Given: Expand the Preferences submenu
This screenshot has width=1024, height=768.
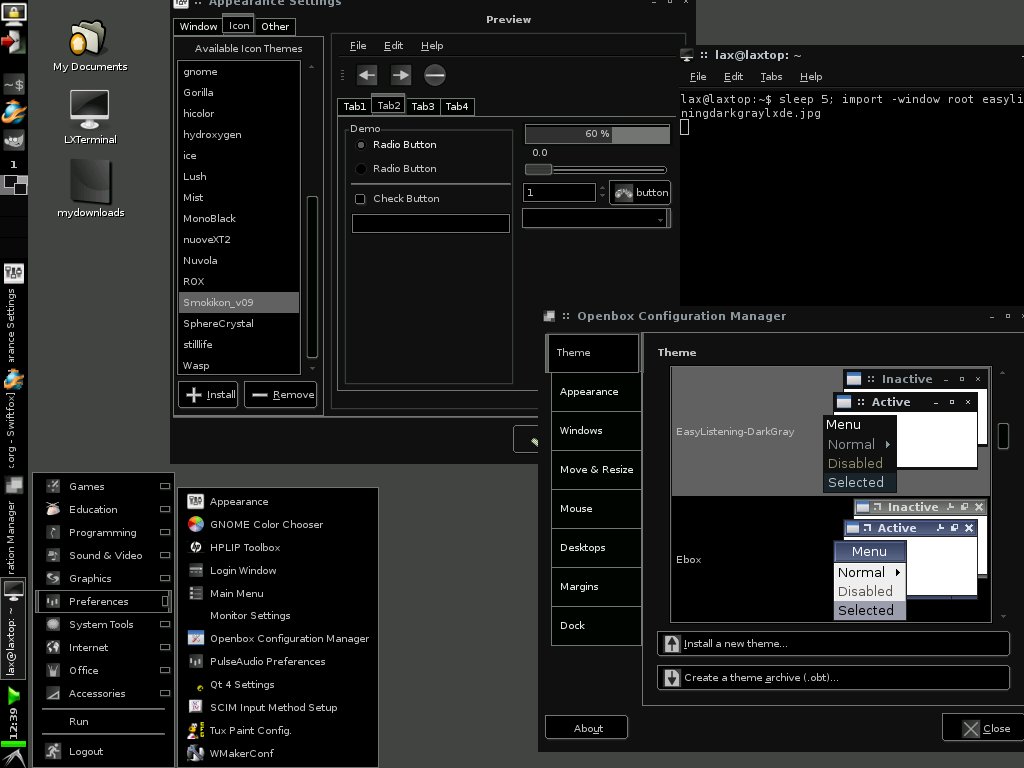Looking at the screenshot, I should coord(103,601).
